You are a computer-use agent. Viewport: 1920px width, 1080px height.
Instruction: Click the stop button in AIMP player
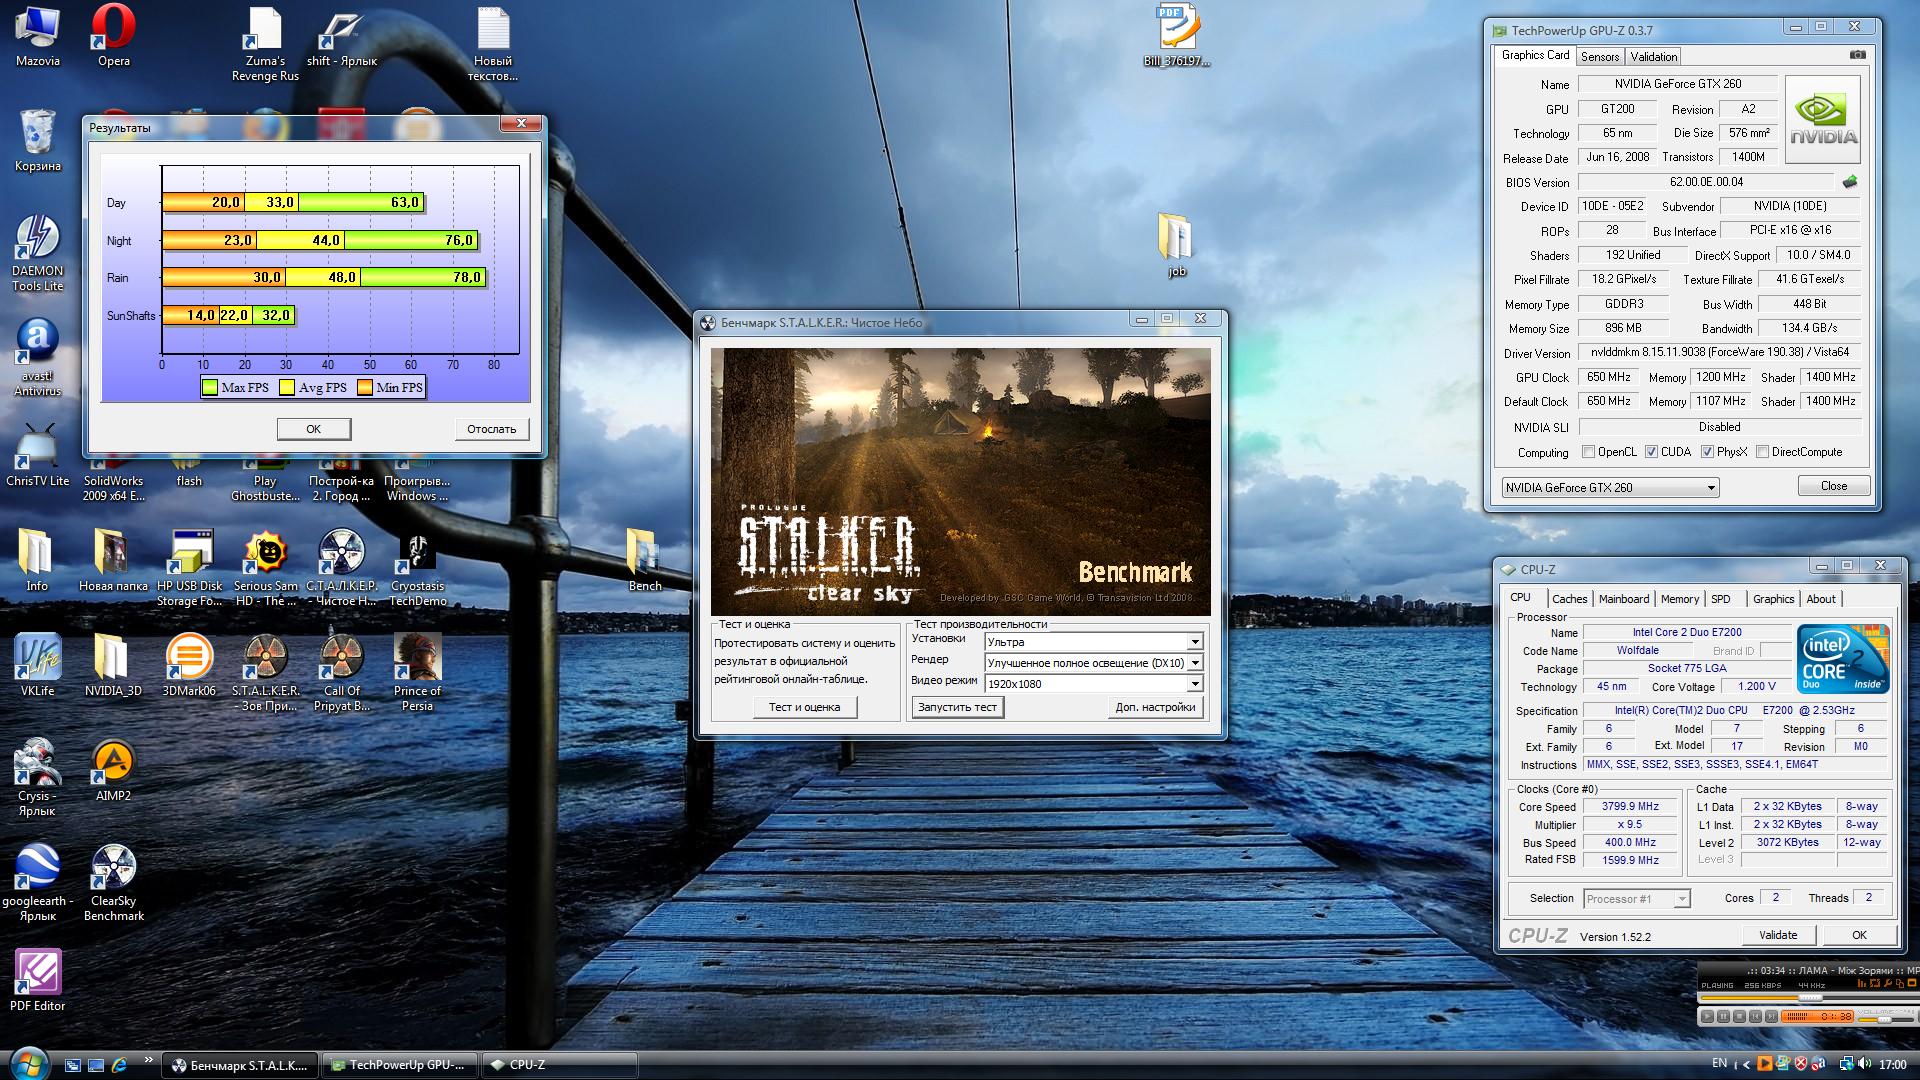click(1739, 1016)
